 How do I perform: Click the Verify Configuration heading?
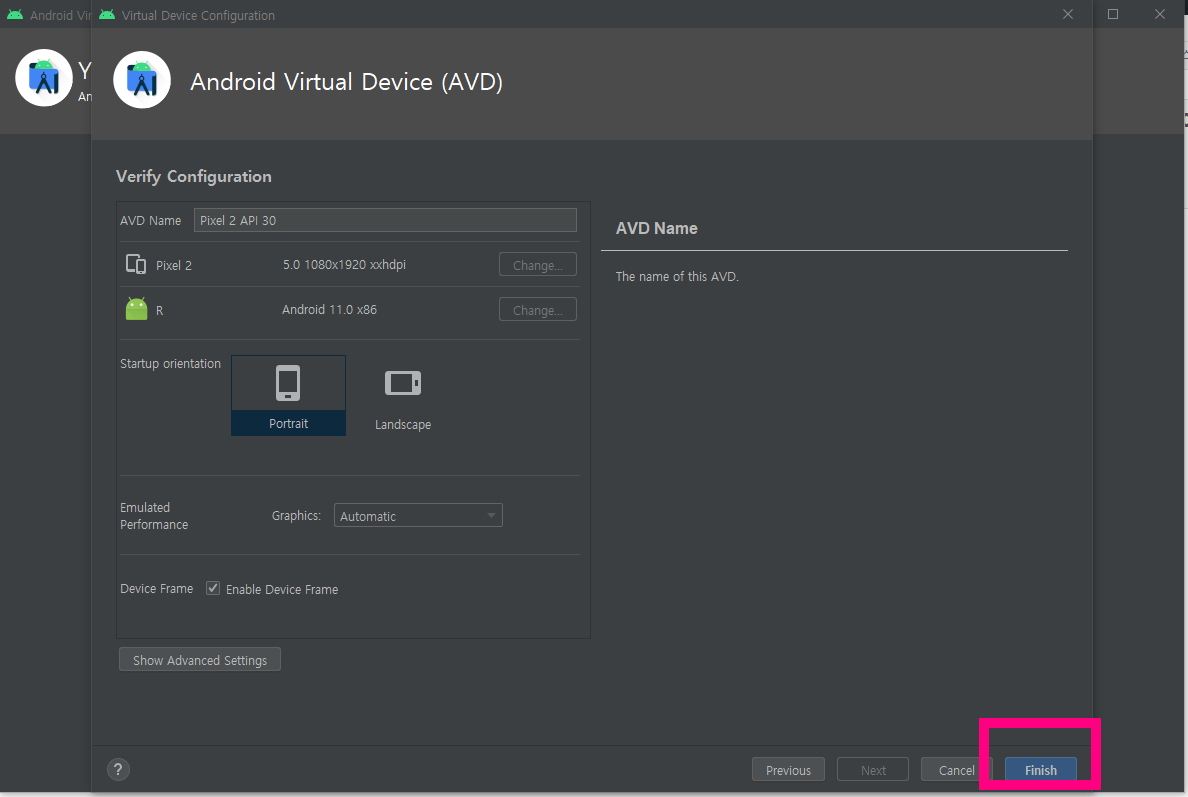coord(194,177)
